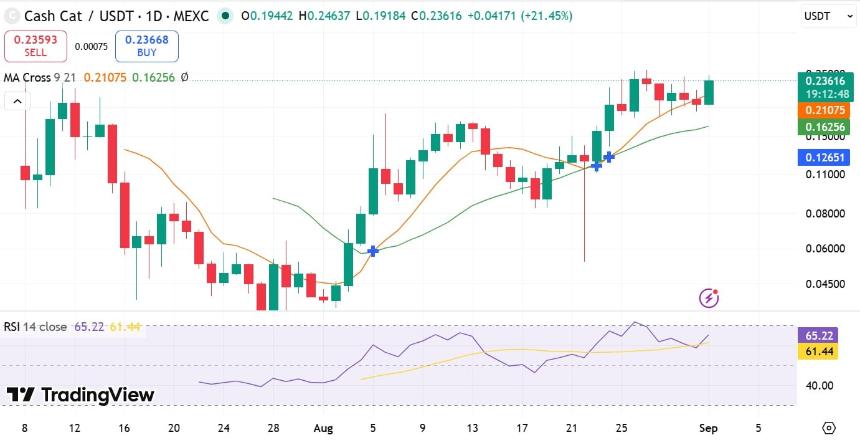Click orange 0.21075 price axis label
The height and width of the screenshot is (440, 860).
[824, 110]
